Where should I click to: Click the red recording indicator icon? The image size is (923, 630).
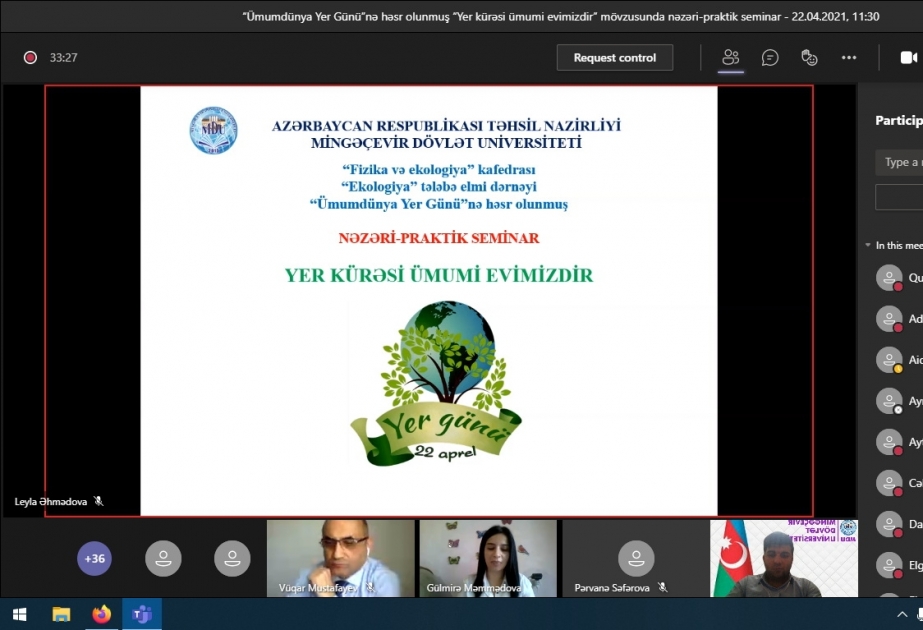coord(30,58)
